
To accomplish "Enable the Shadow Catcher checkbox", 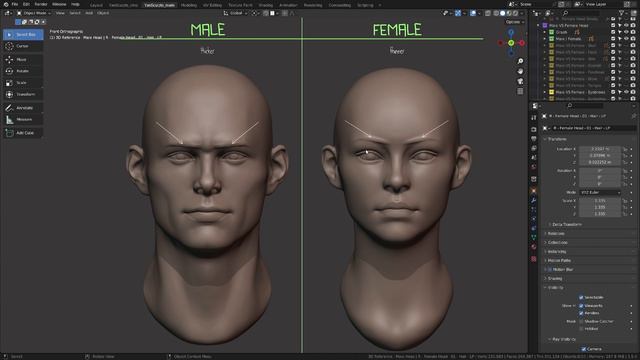I will coord(581,321).
